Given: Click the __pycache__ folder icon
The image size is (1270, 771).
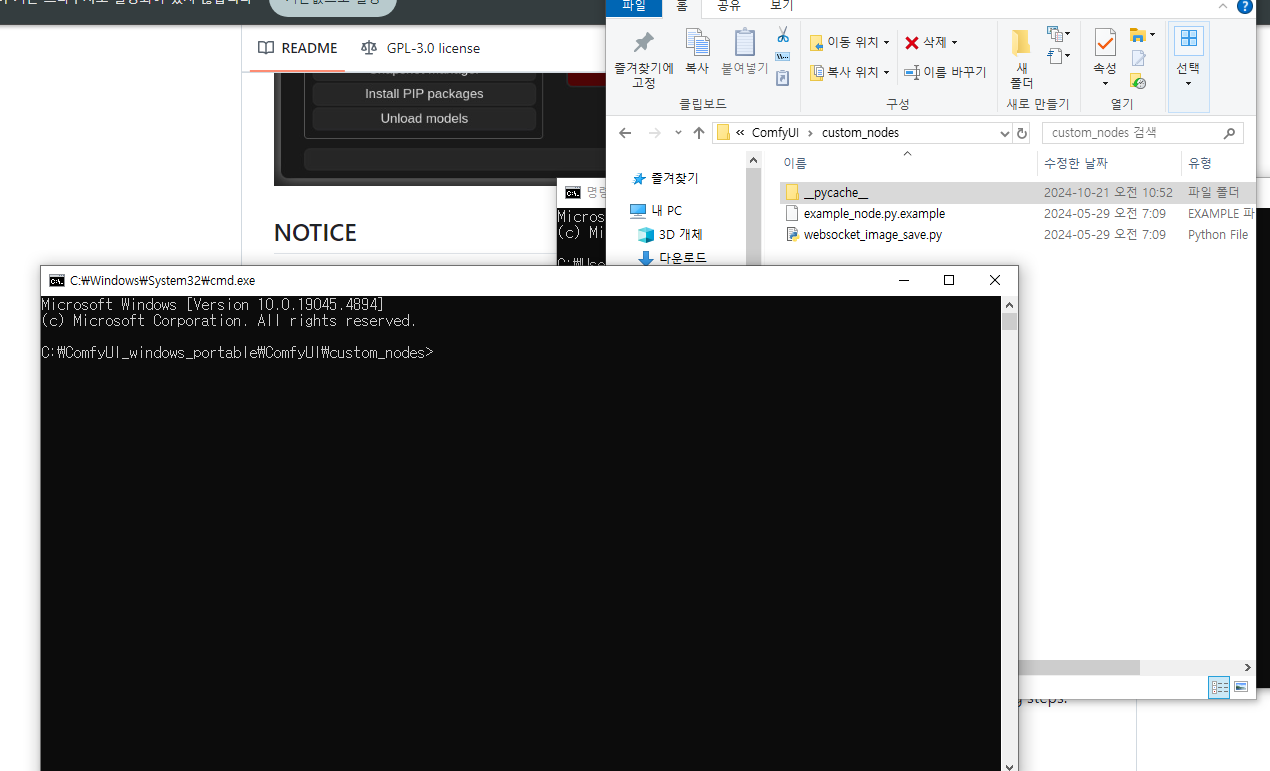Looking at the screenshot, I should coord(792,192).
